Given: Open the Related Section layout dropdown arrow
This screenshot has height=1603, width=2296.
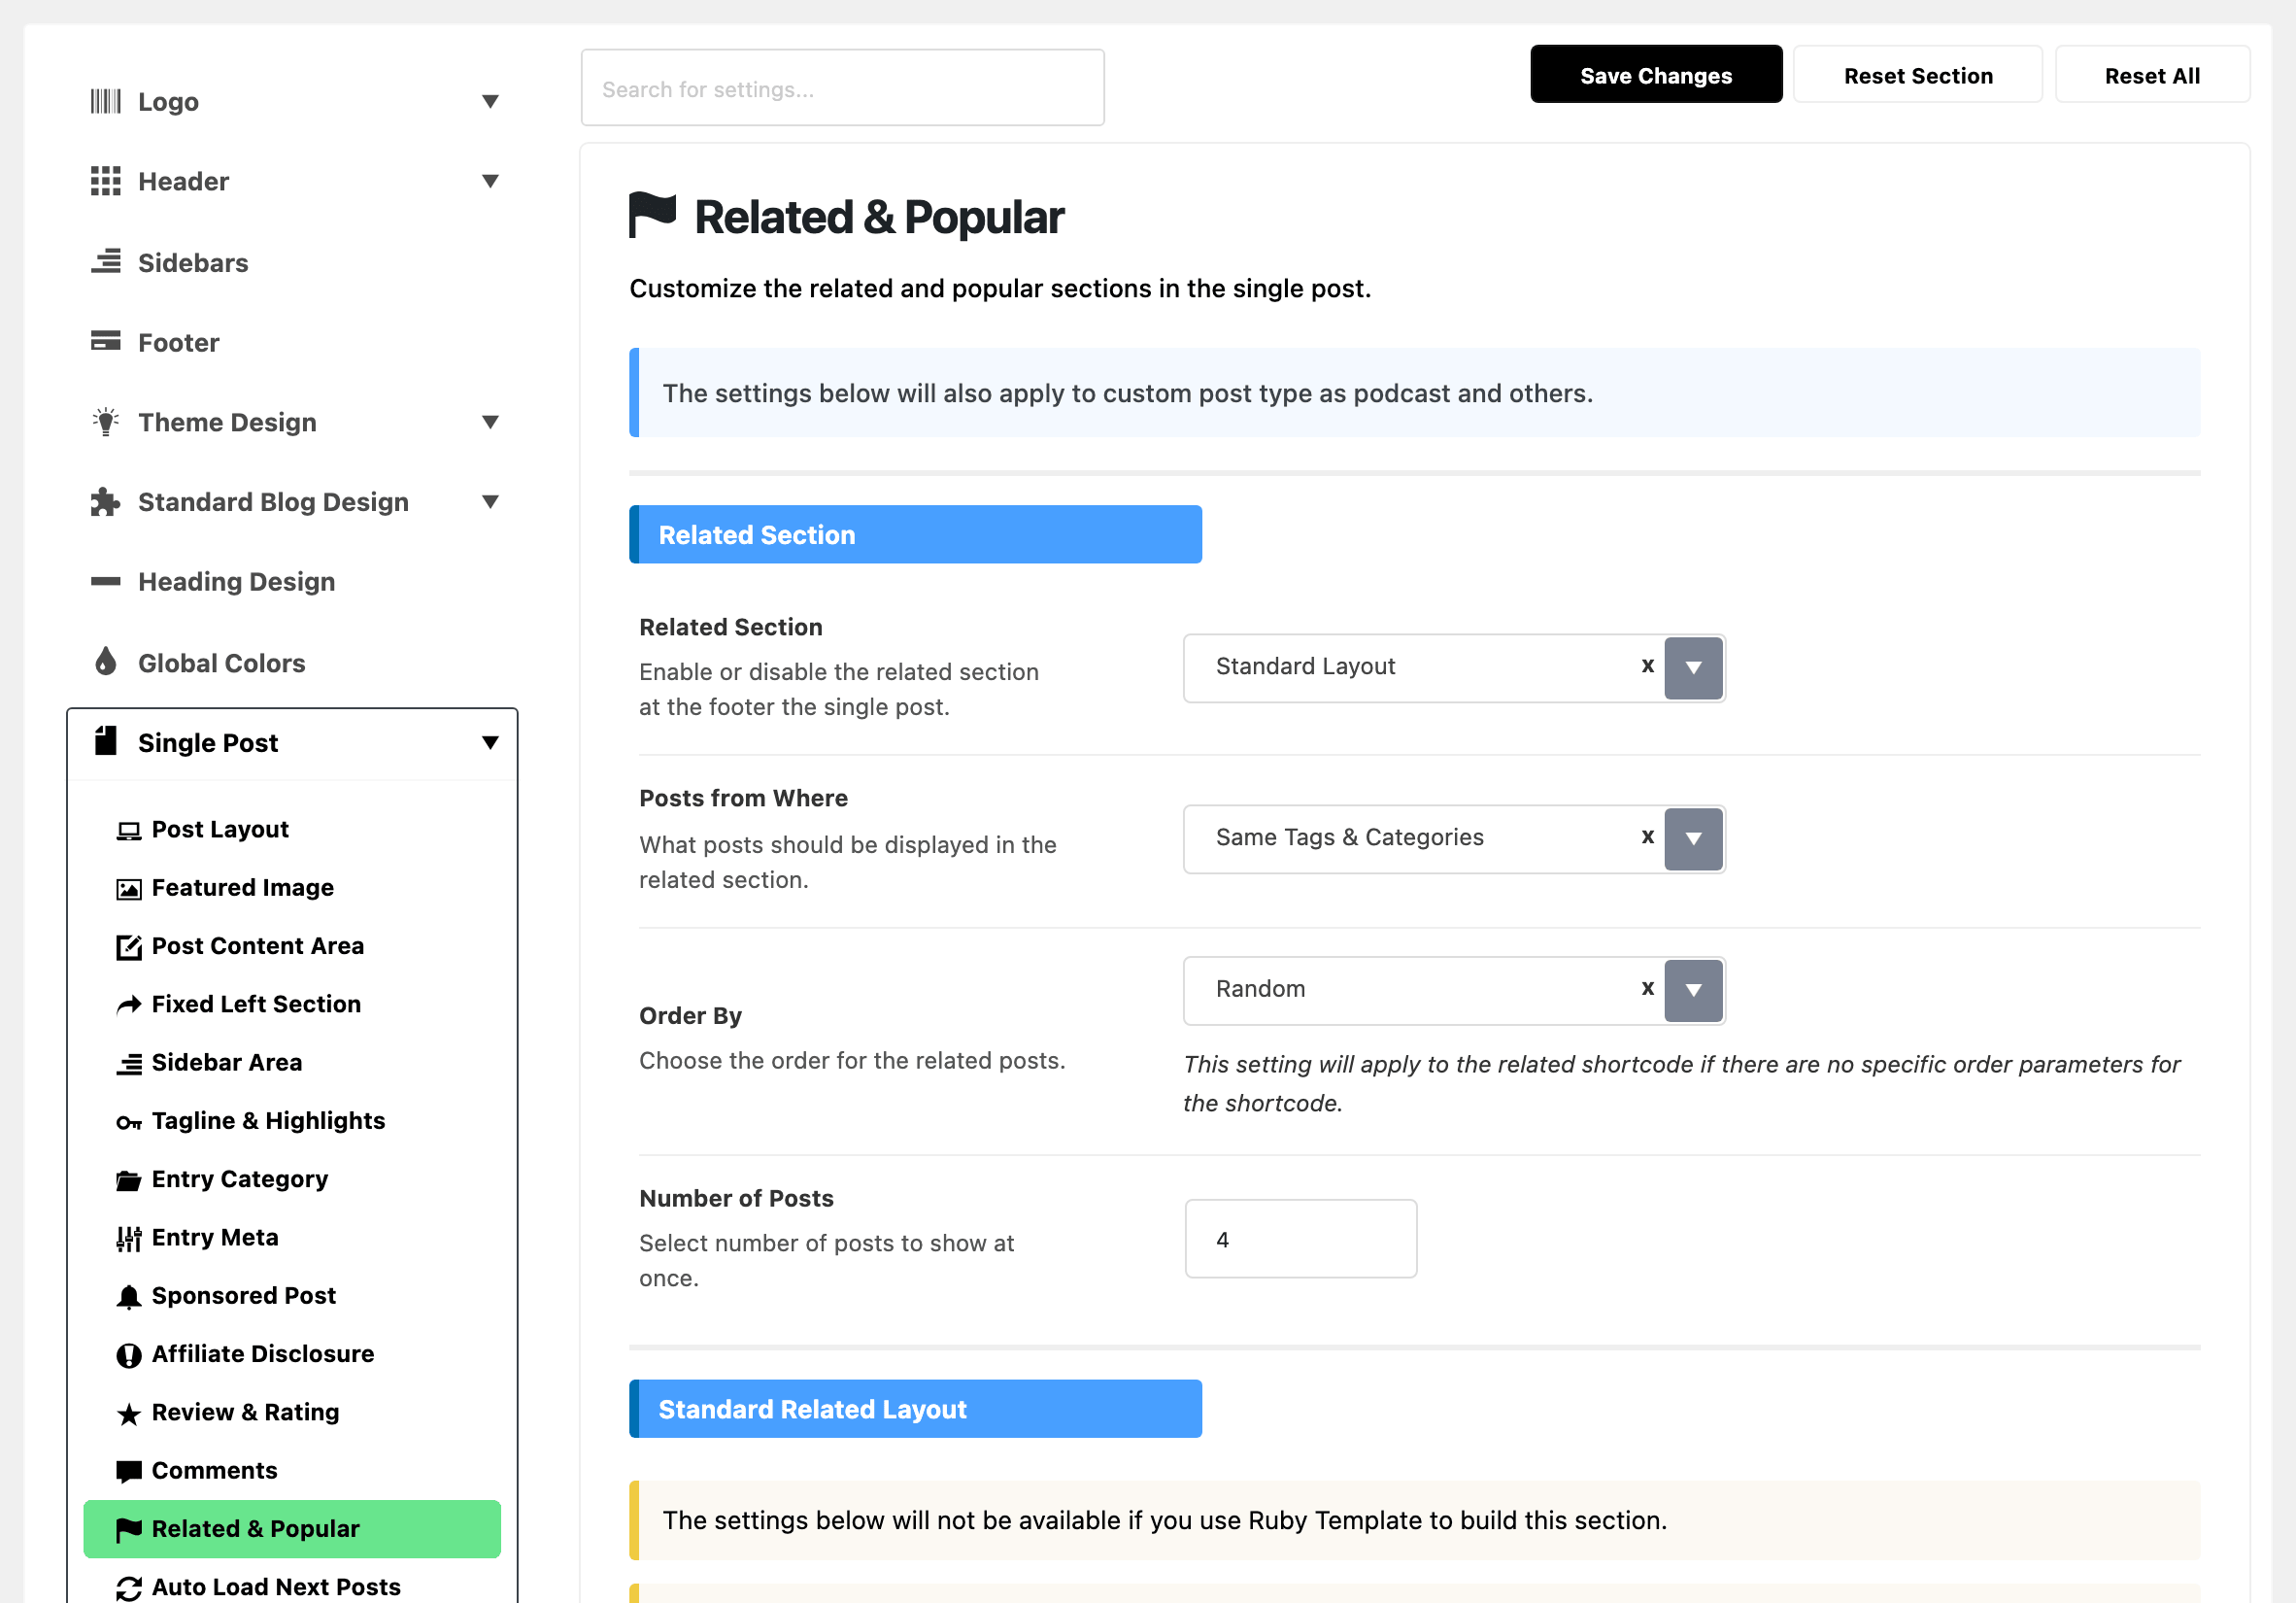Looking at the screenshot, I should (x=1693, y=668).
